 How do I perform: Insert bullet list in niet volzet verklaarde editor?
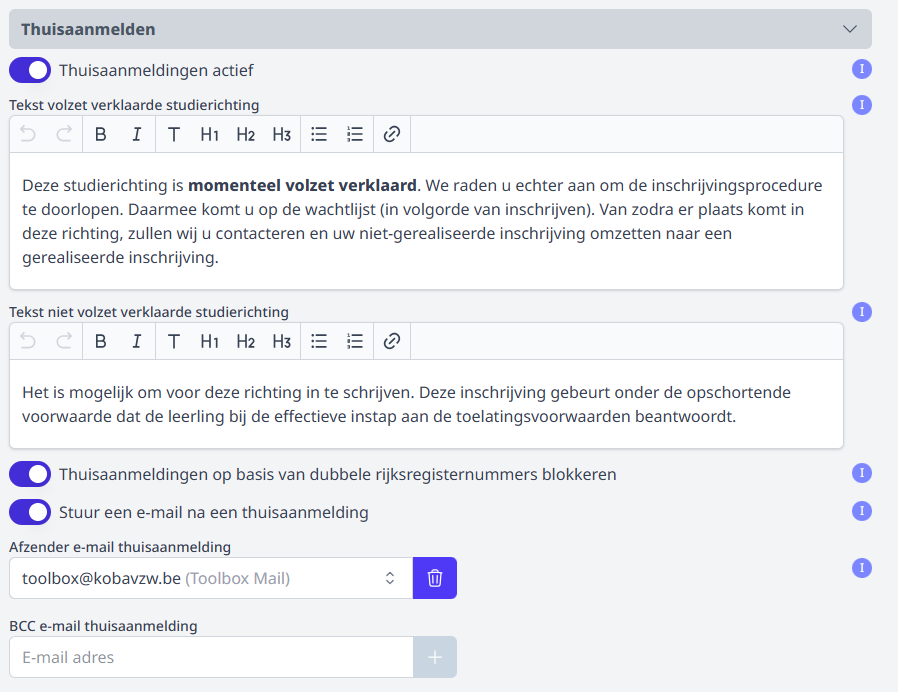tap(319, 341)
